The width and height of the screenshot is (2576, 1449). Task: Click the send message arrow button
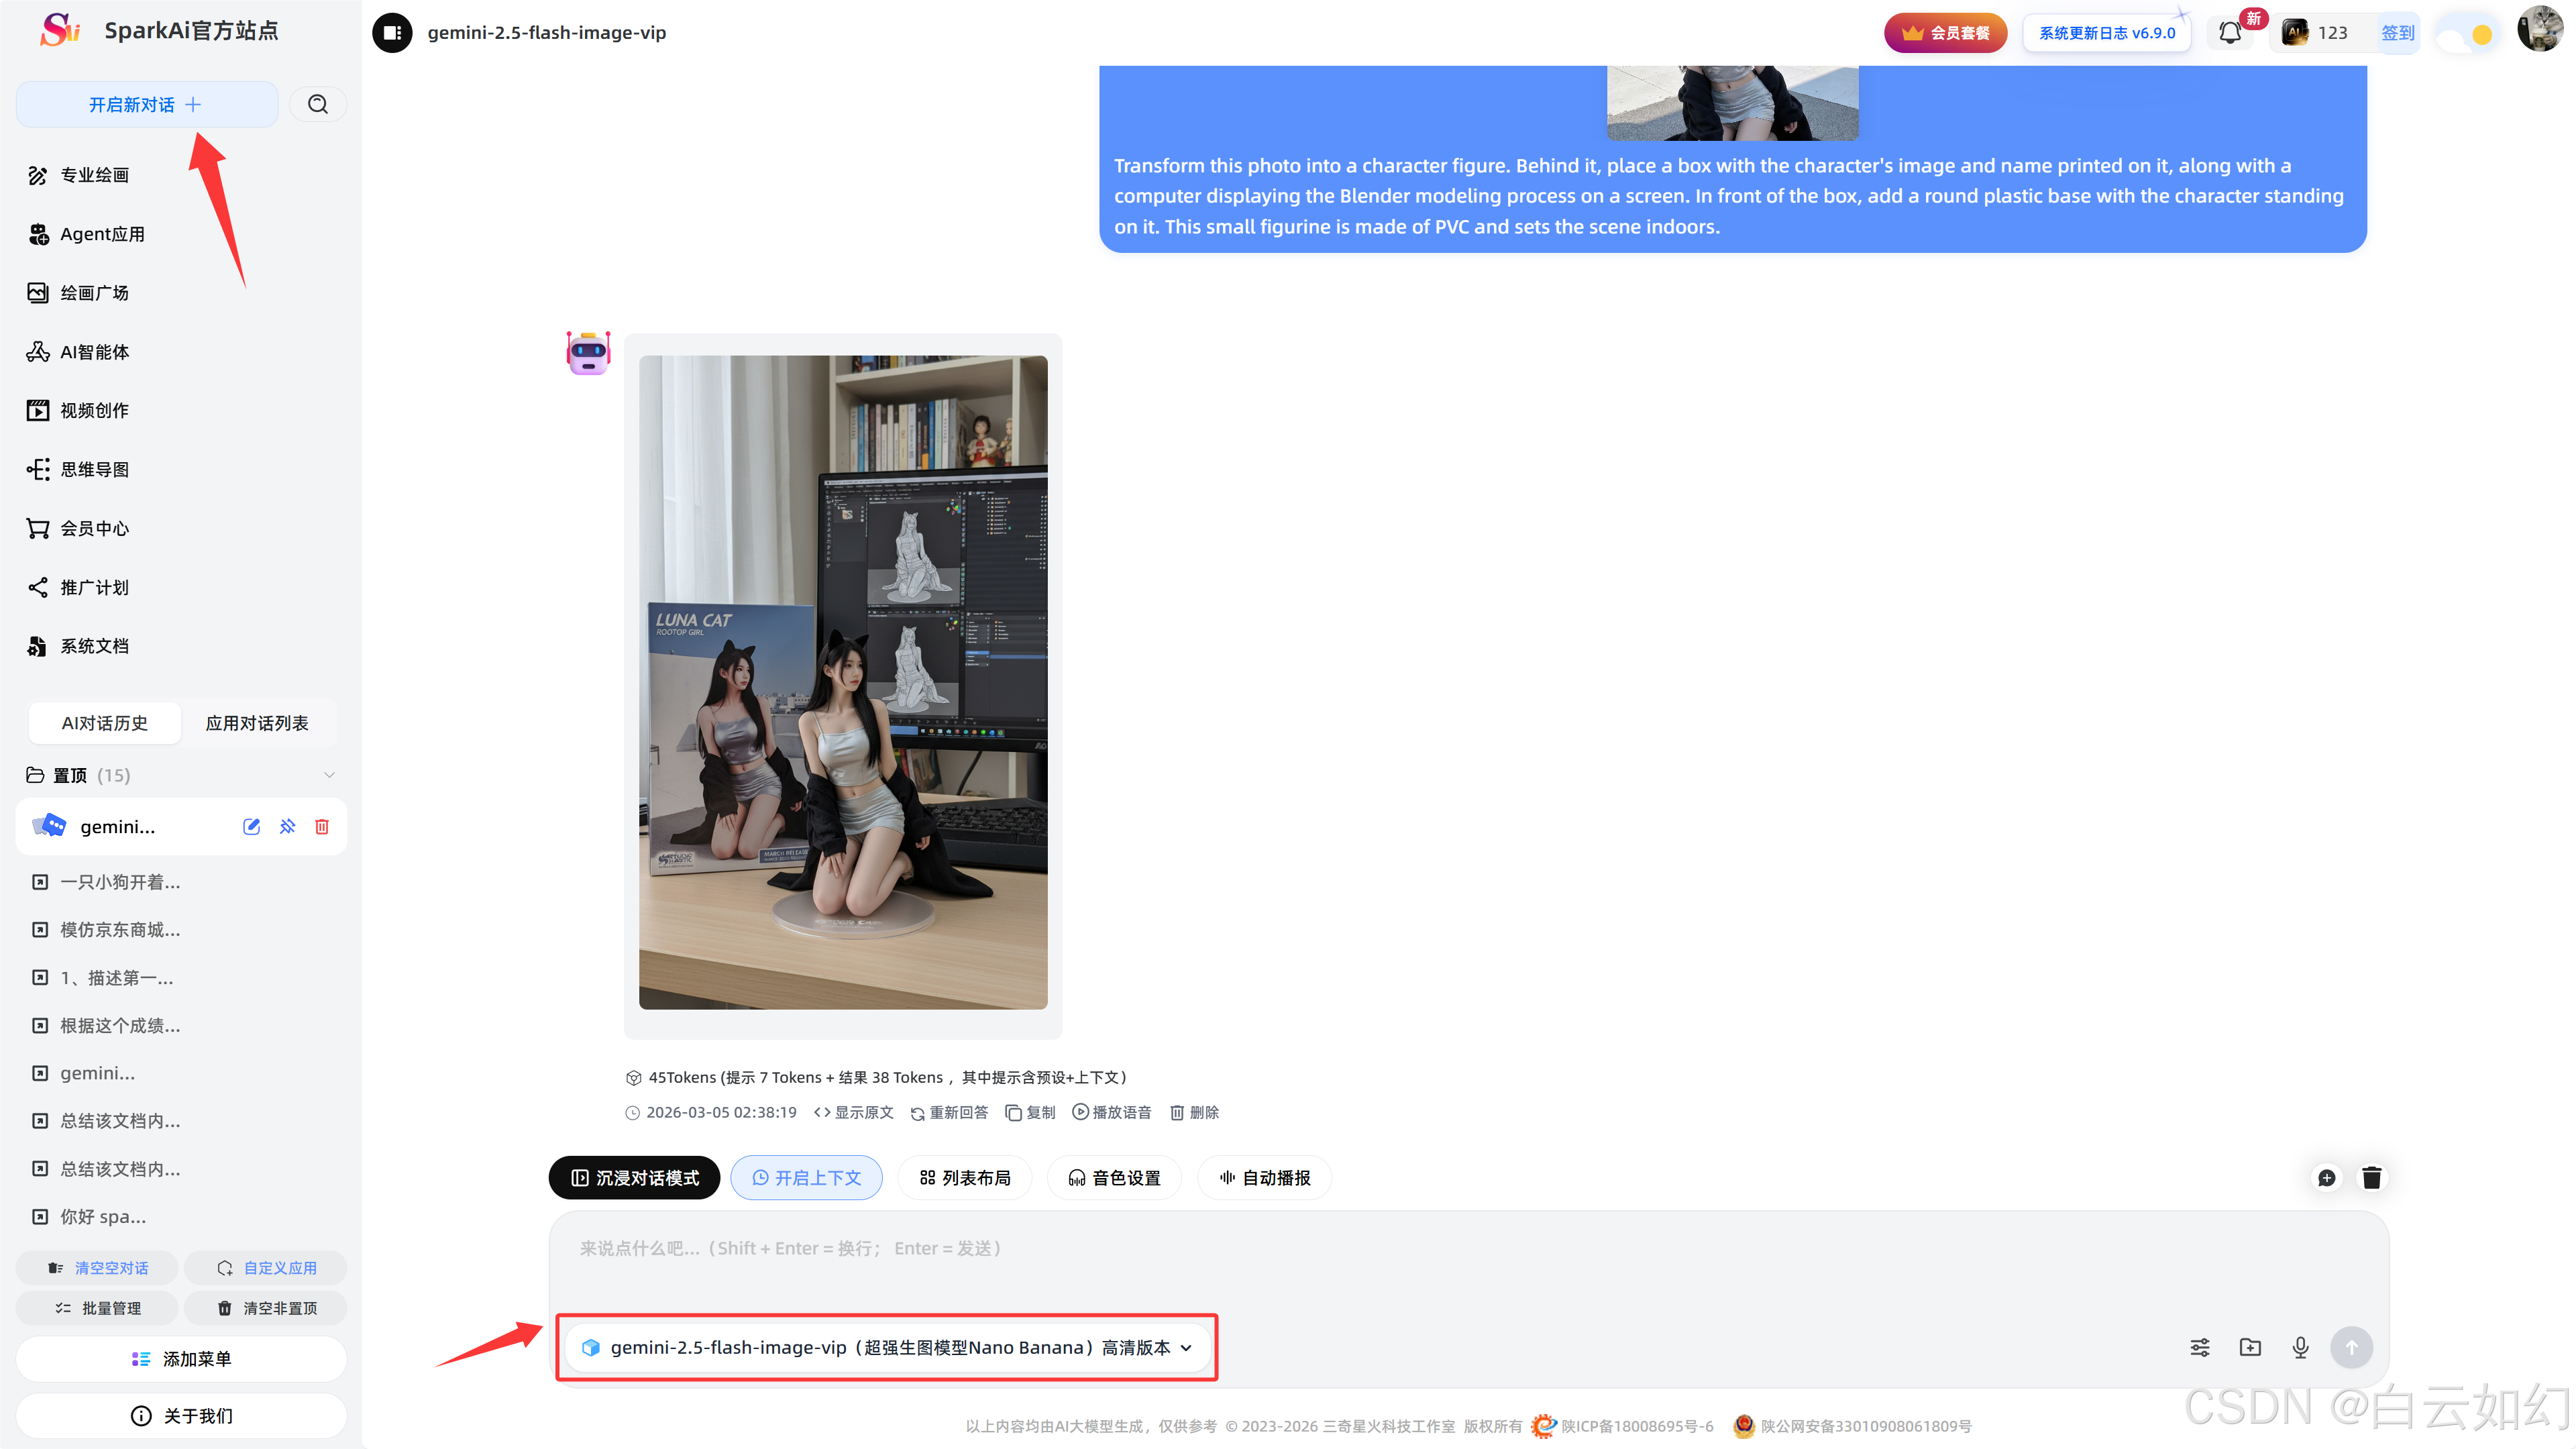(x=2351, y=1347)
